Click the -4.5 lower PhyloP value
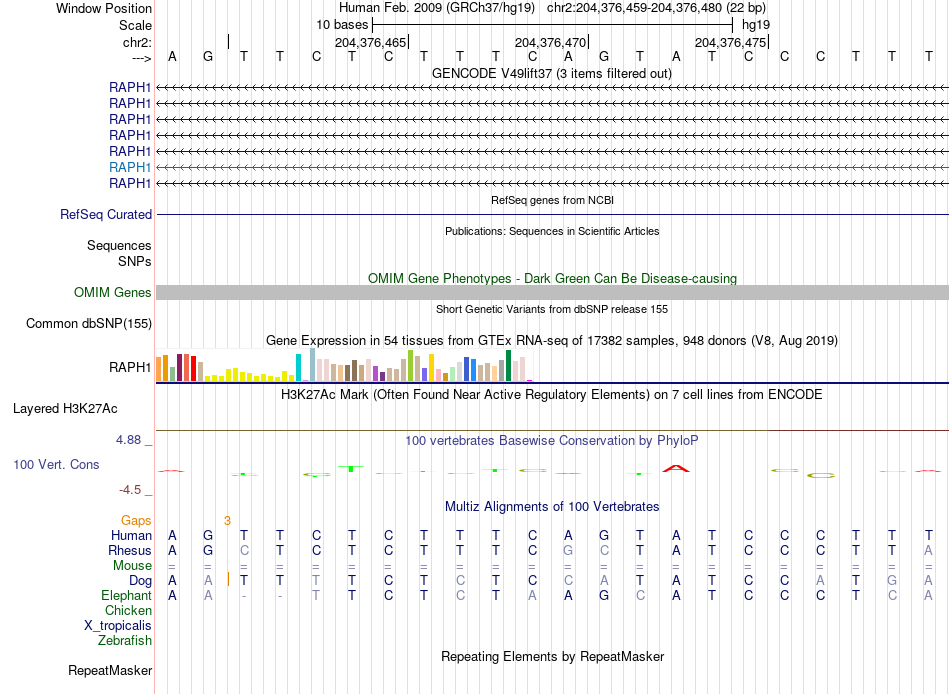This screenshot has height=694, width=950. click(130, 490)
